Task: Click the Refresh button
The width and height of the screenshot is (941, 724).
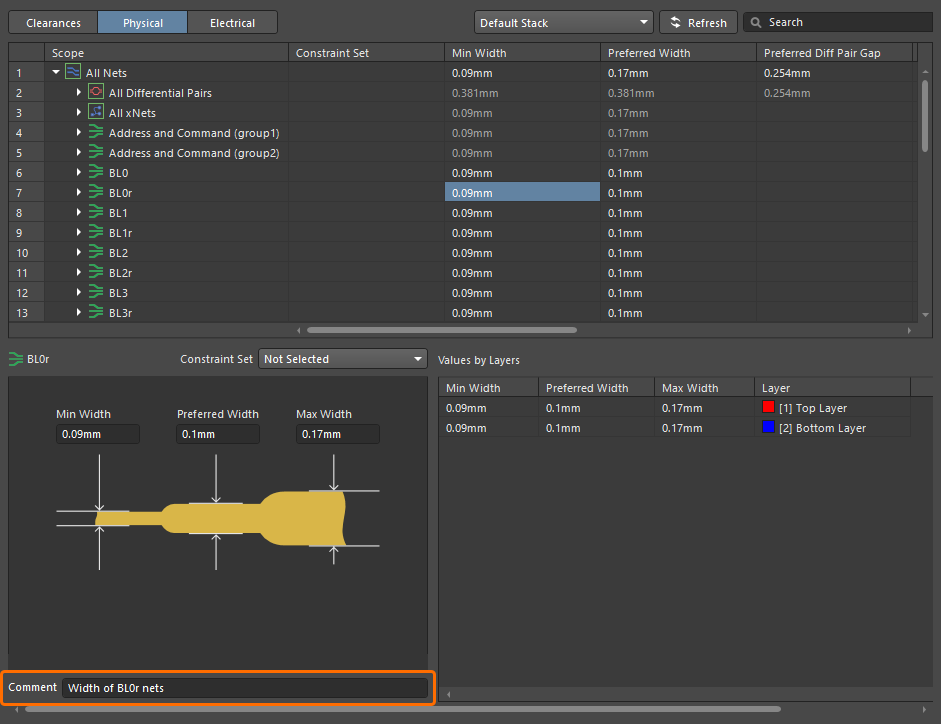Action: coord(698,22)
